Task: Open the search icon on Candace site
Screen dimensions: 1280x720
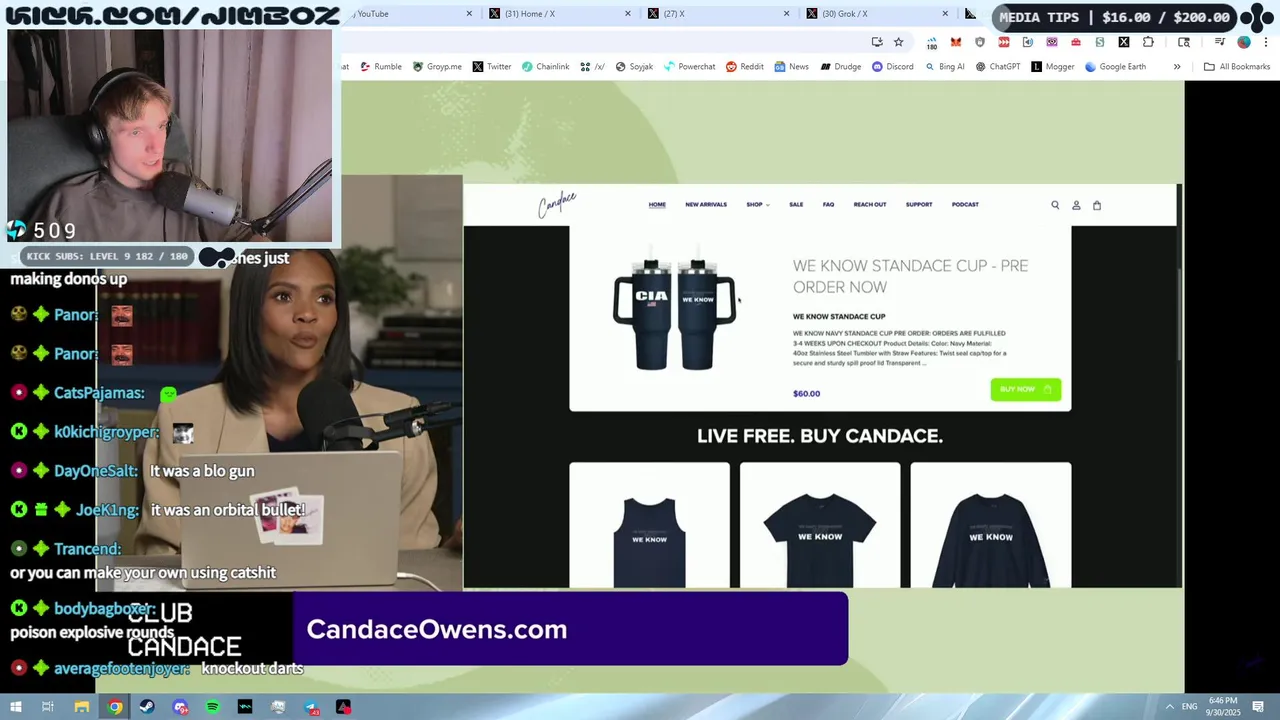Action: tap(1055, 205)
